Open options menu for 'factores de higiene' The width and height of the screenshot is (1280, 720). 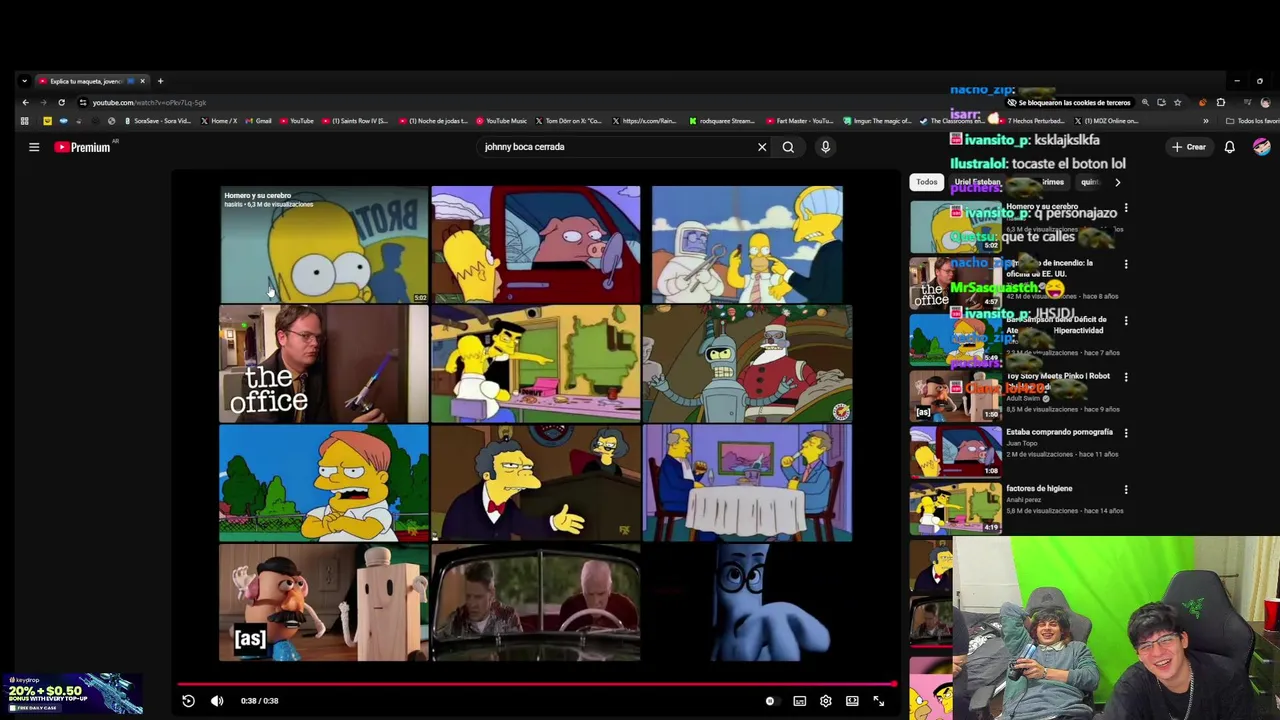(x=1126, y=490)
